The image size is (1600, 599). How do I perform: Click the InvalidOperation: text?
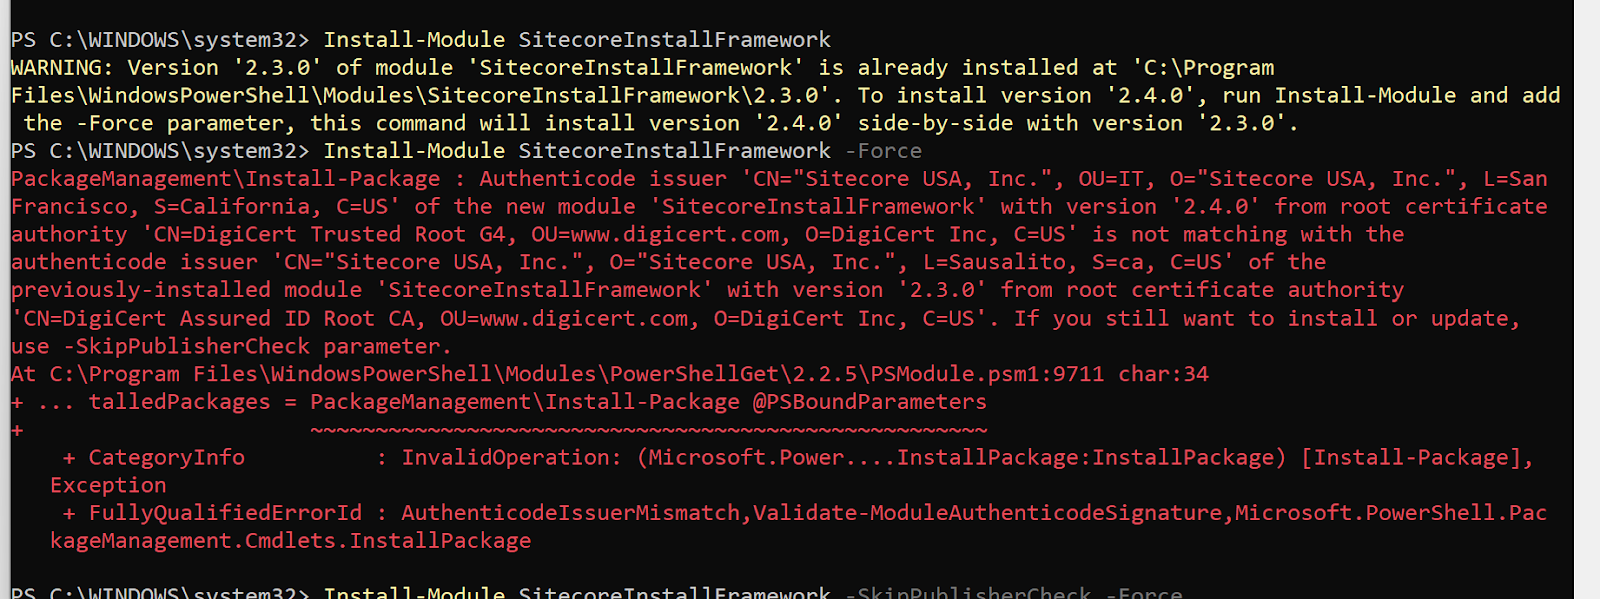coord(512,458)
